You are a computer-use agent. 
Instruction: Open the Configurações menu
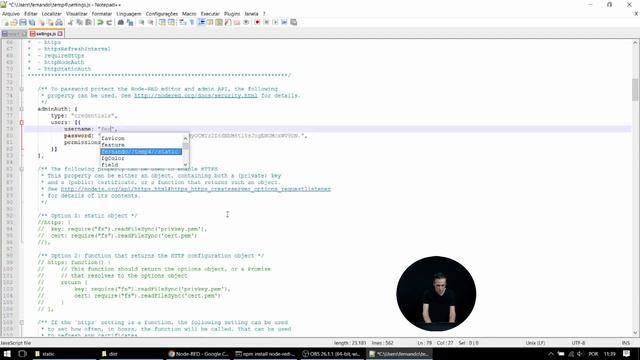point(162,14)
